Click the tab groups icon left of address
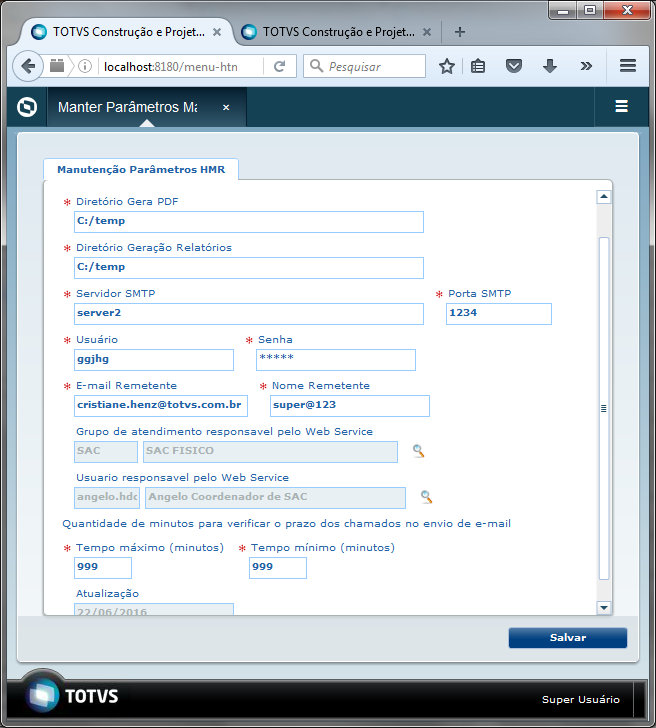Screen dimensions: 656x728 coord(57,66)
